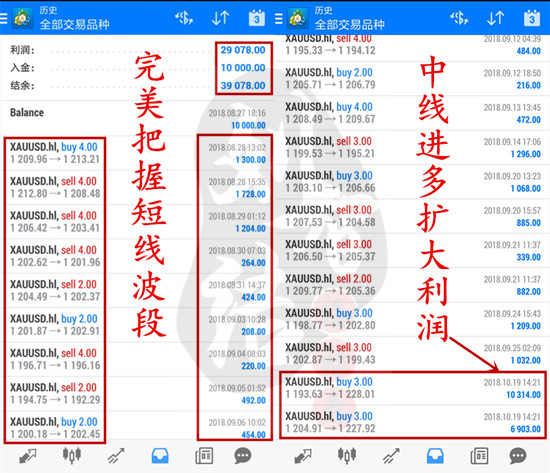Tap profit 264.00 dated 2018.08.30
The image size is (550, 473).
point(253,263)
